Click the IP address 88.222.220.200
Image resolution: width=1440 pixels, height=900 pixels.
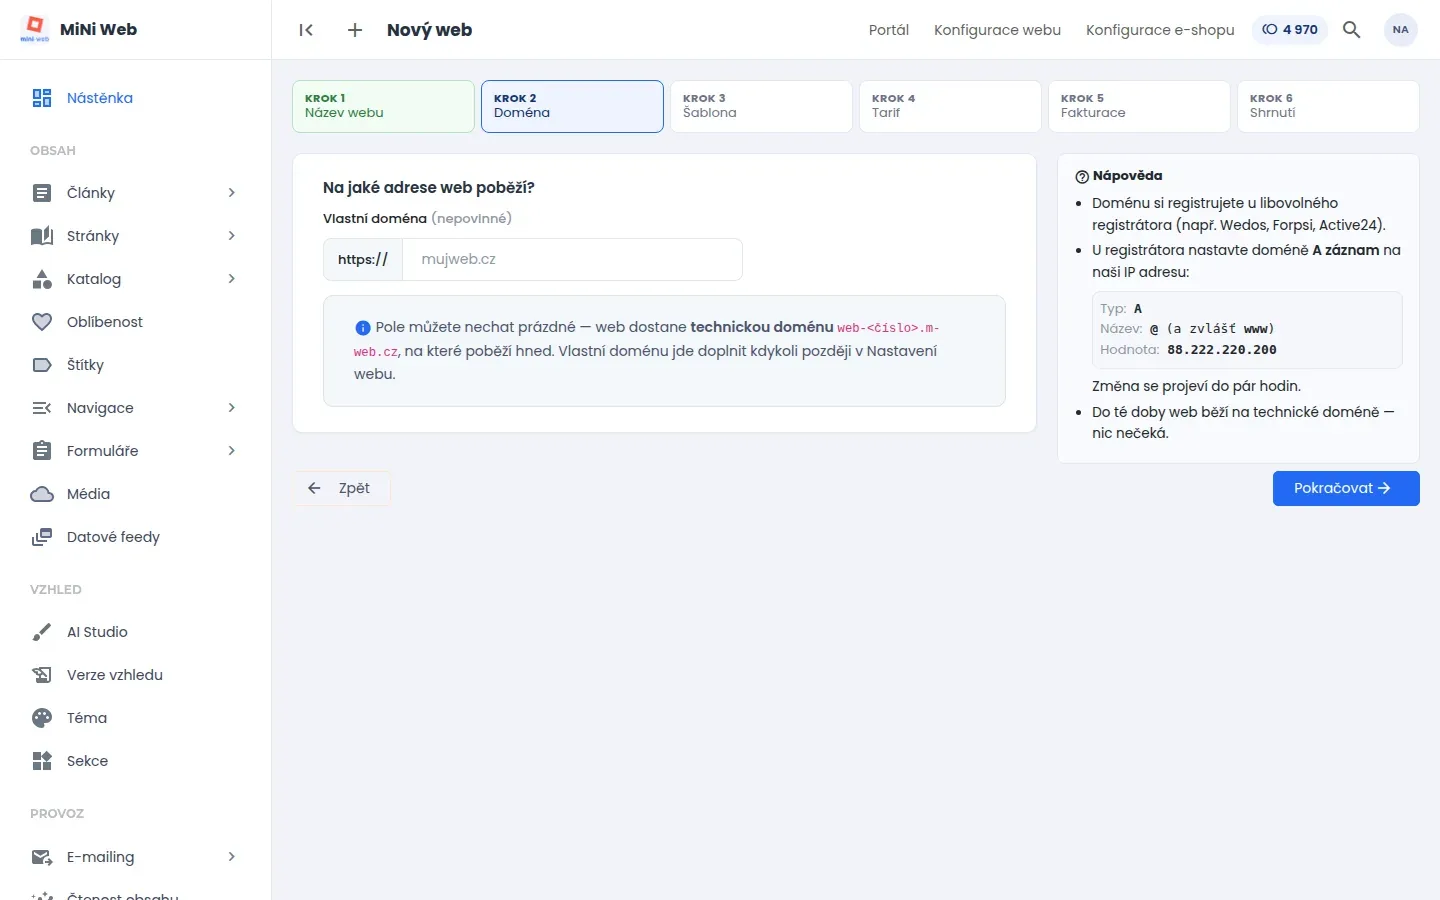coord(1222,350)
